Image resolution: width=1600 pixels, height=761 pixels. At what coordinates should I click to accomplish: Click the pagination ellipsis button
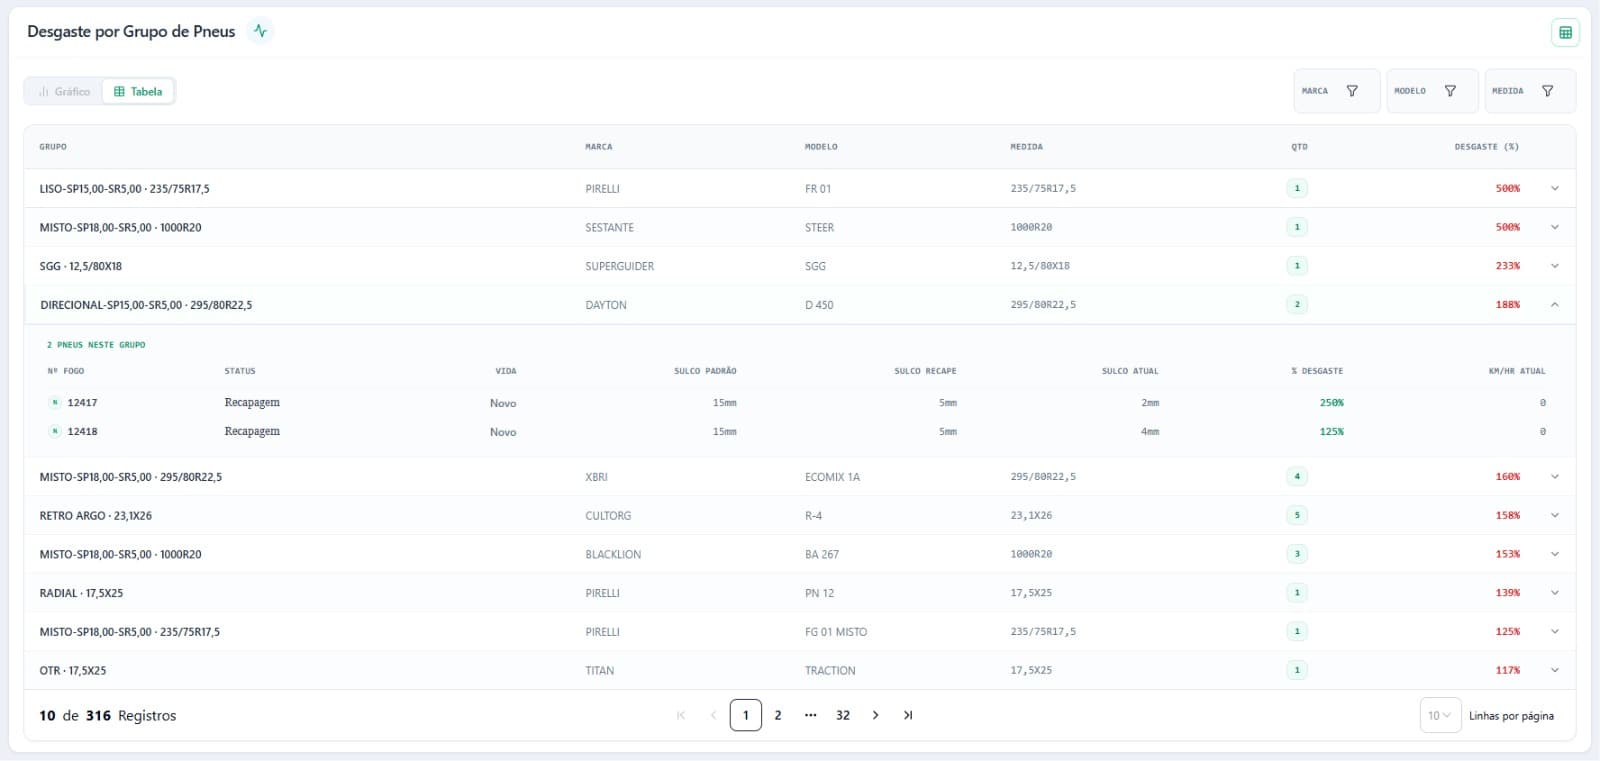click(x=810, y=715)
